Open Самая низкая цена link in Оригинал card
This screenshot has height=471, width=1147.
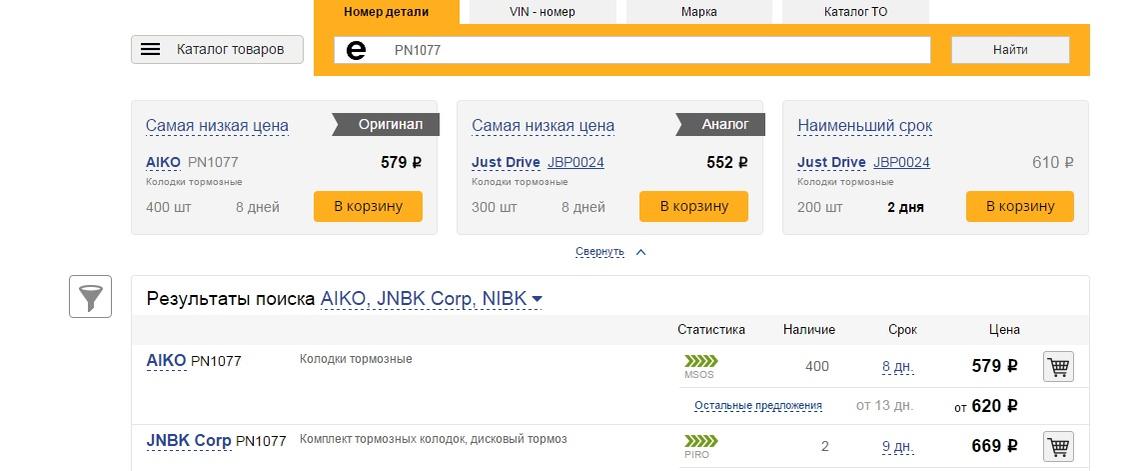[217, 126]
